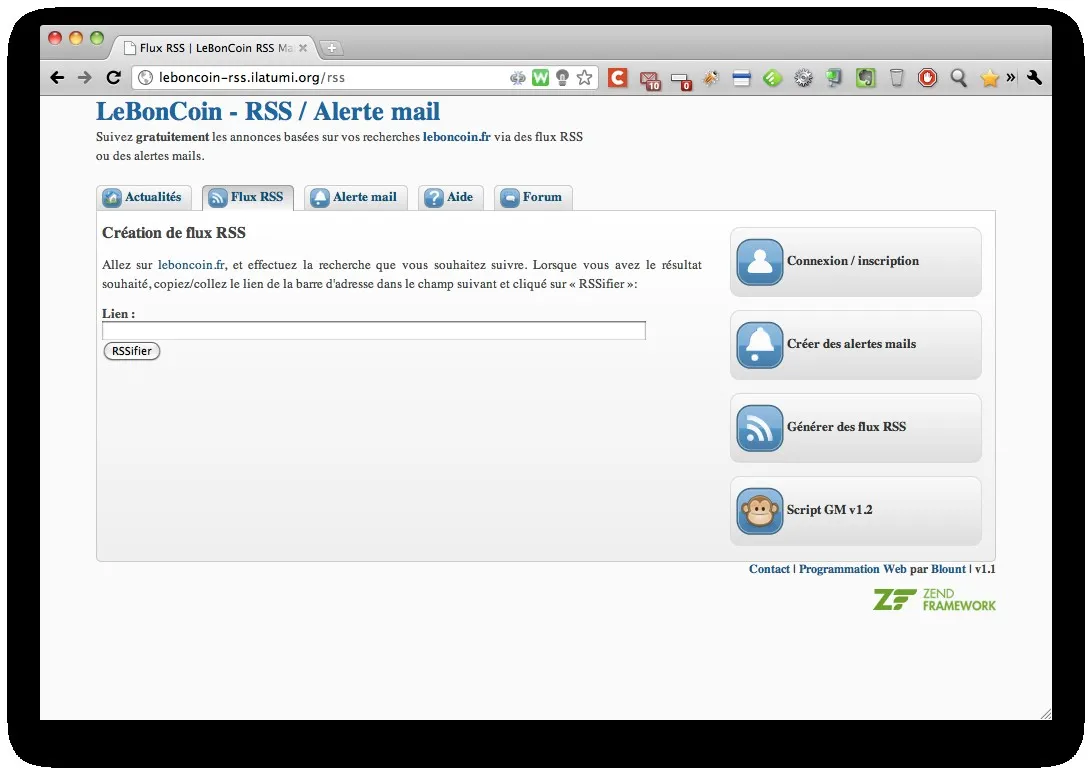Screen dimensions: 1092x775
Task: Go back using the browser back arrow
Action: (x=57, y=77)
